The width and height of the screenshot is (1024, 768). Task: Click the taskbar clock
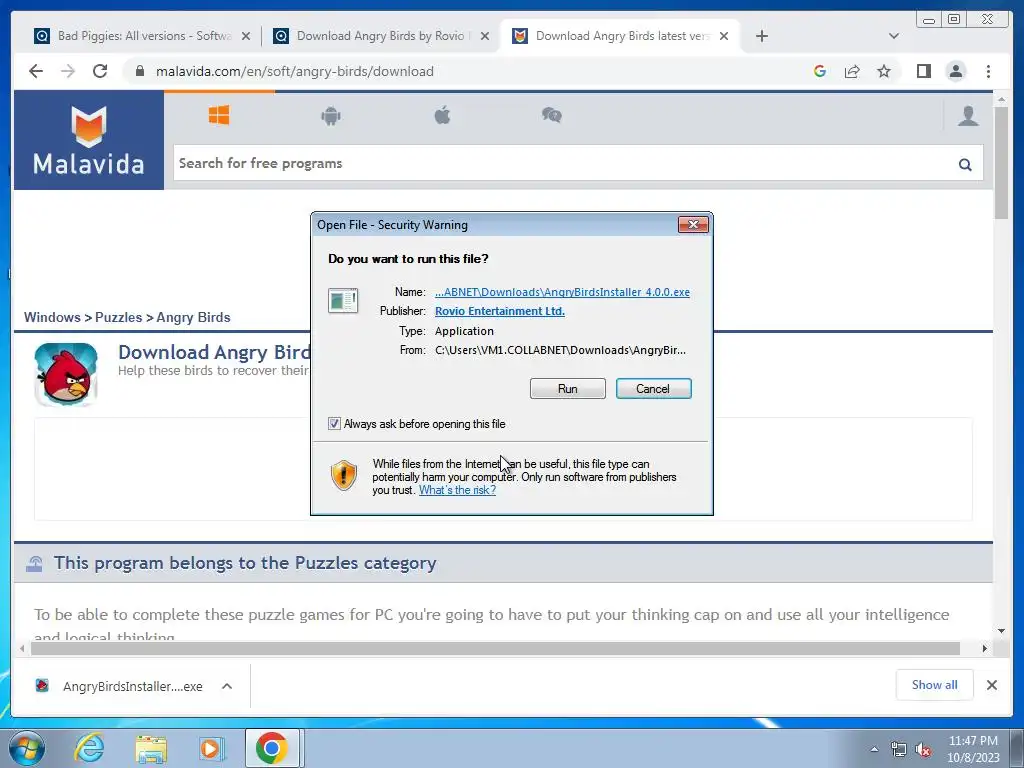click(973, 749)
